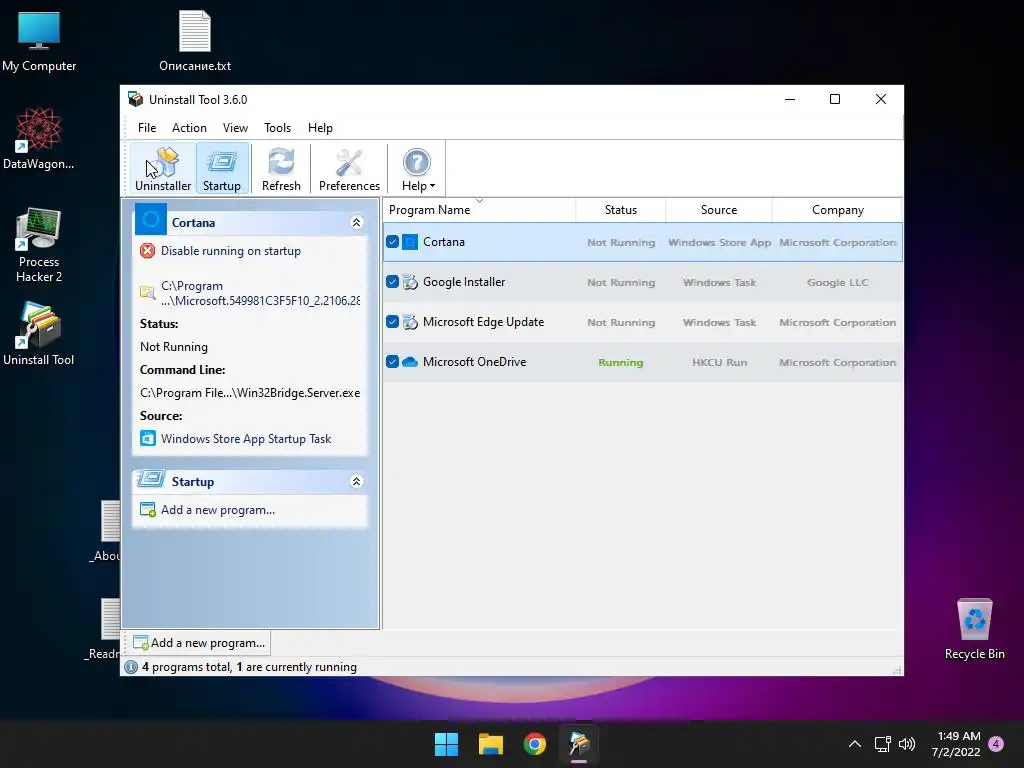
Task: Click the OneDrive cloud icon in list
Action: point(409,362)
